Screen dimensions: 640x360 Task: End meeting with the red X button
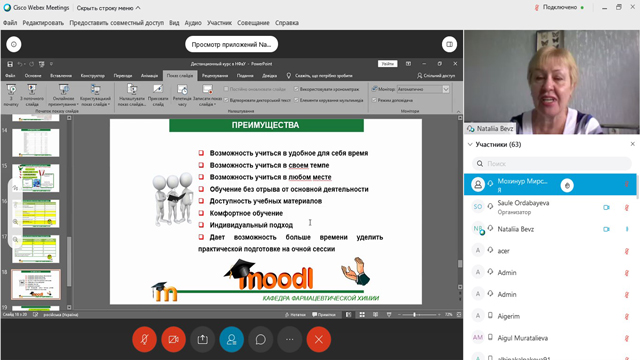(x=319, y=339)
